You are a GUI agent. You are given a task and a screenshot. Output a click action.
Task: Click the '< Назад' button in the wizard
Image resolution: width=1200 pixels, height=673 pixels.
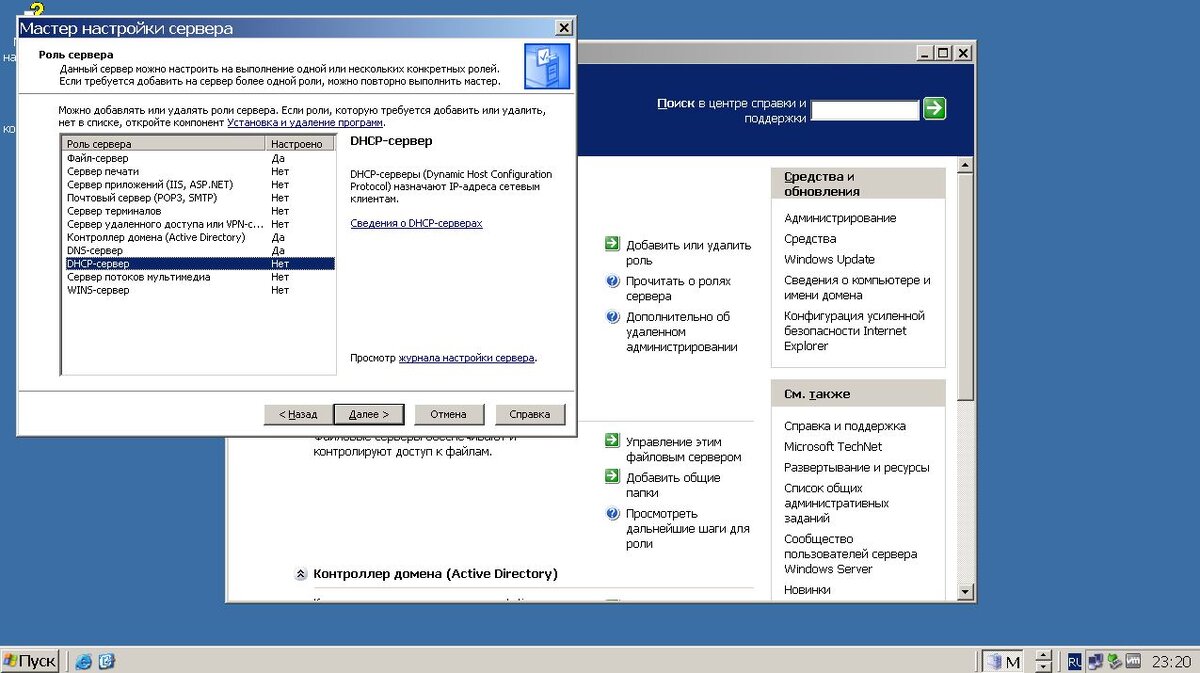(298, 414)
